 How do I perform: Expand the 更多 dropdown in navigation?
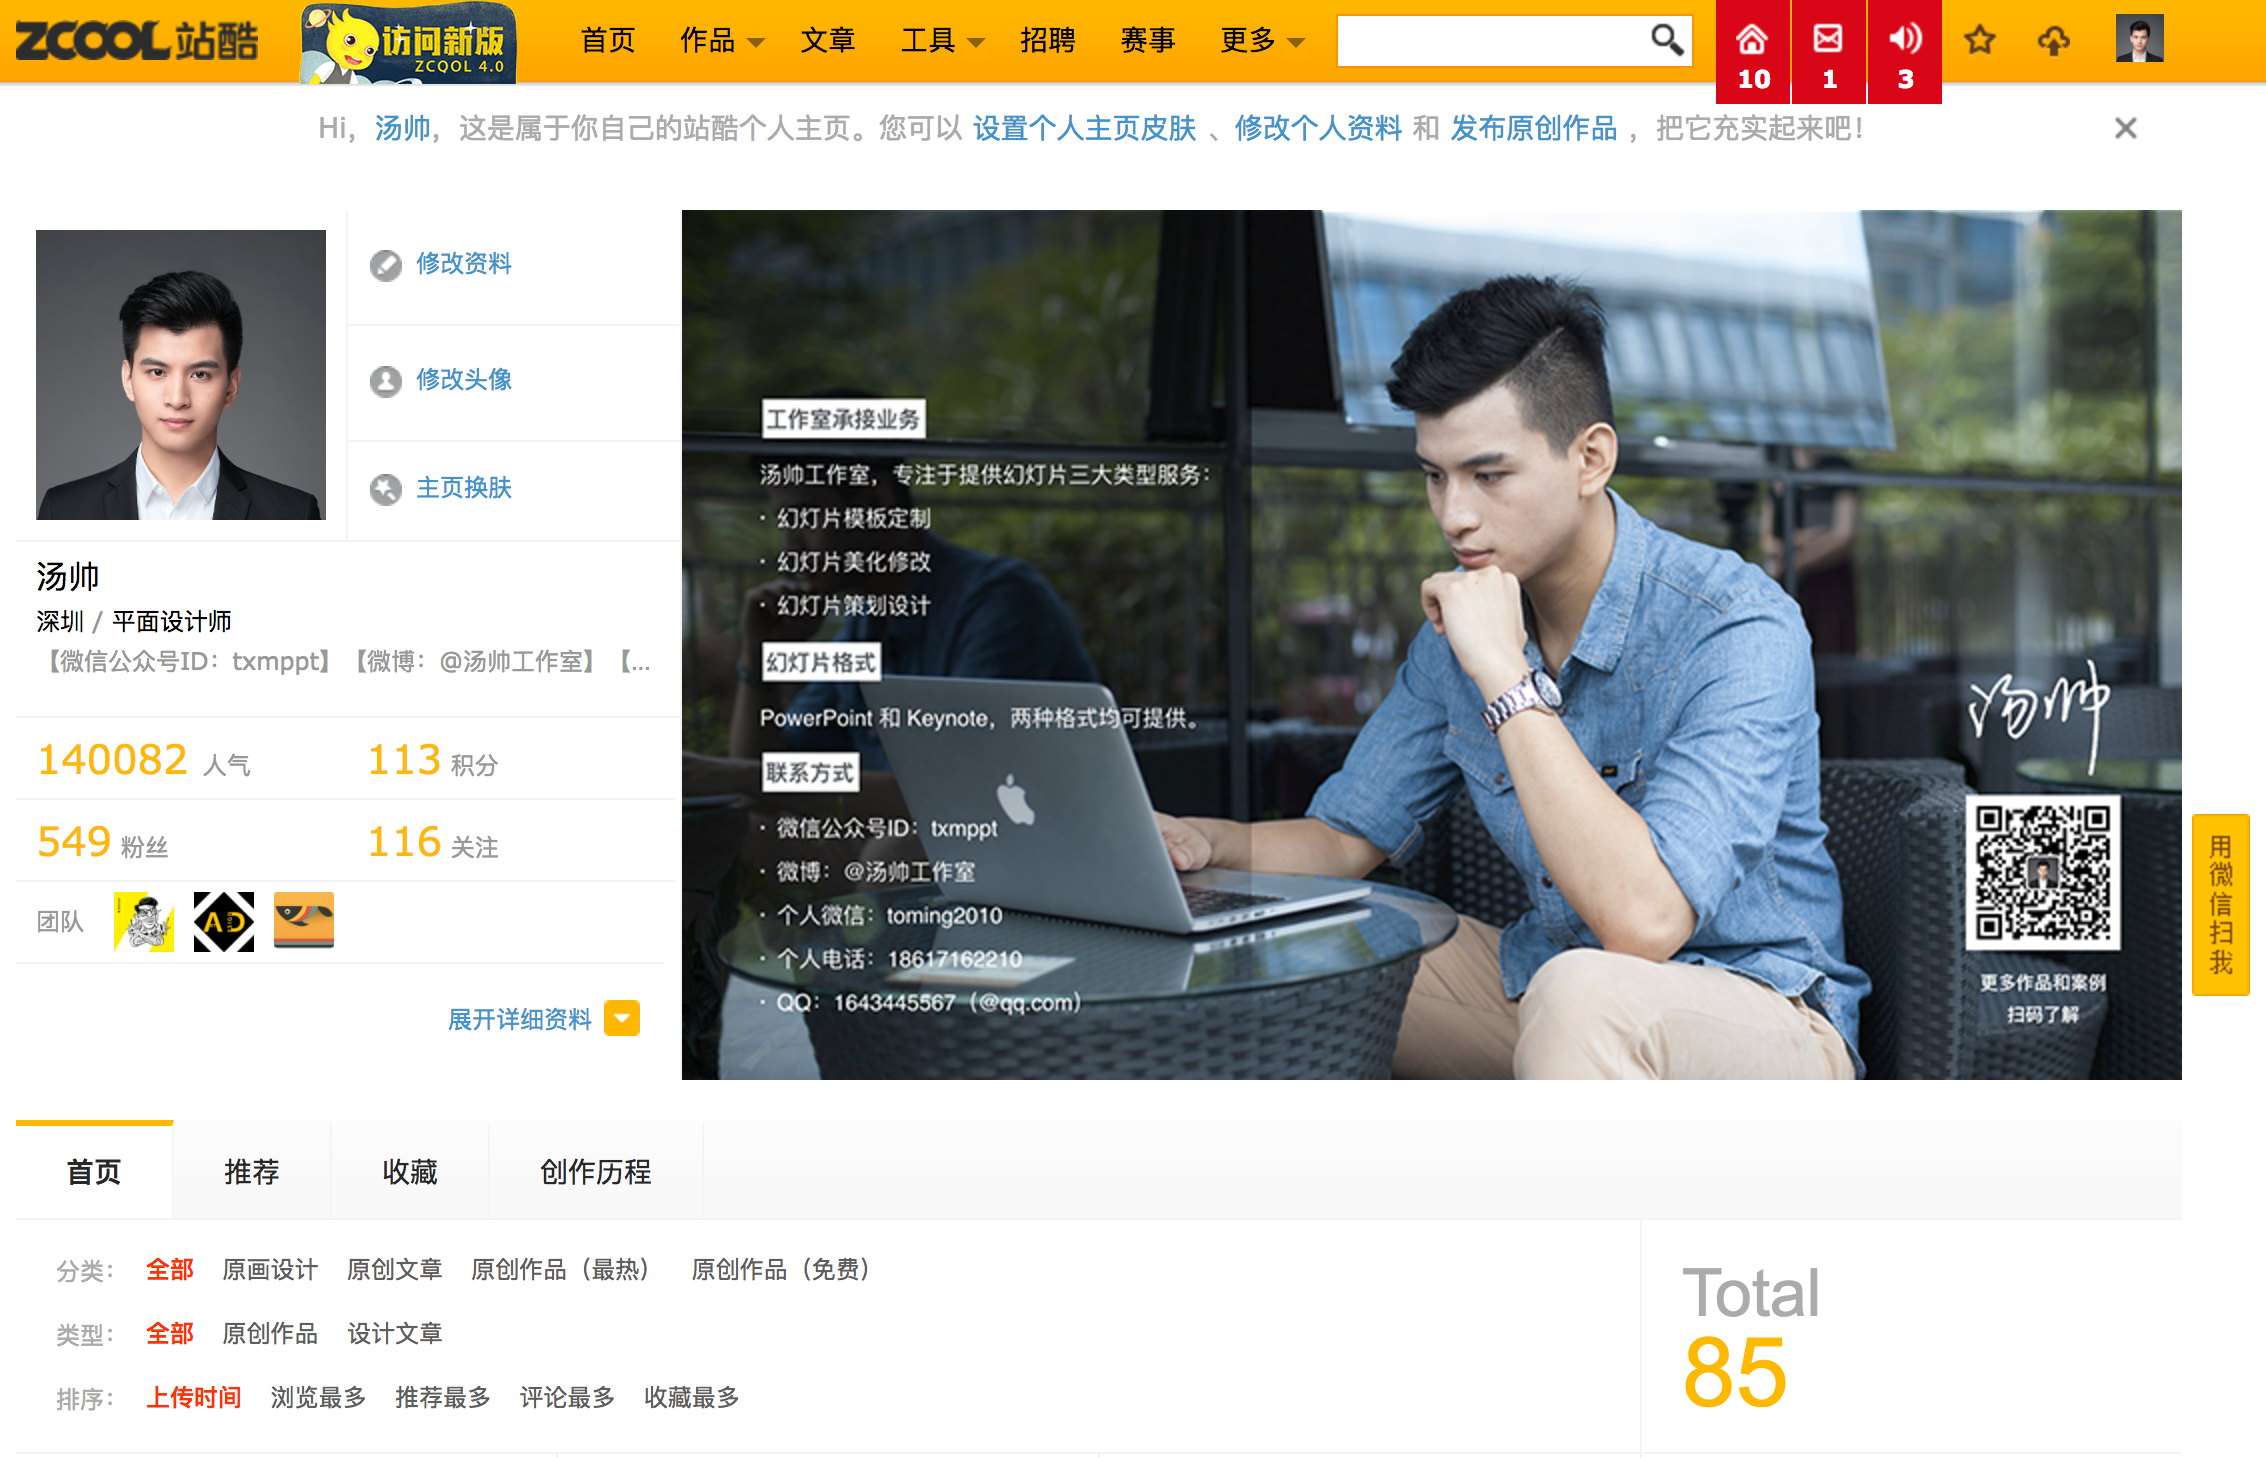click(1261, 41)
